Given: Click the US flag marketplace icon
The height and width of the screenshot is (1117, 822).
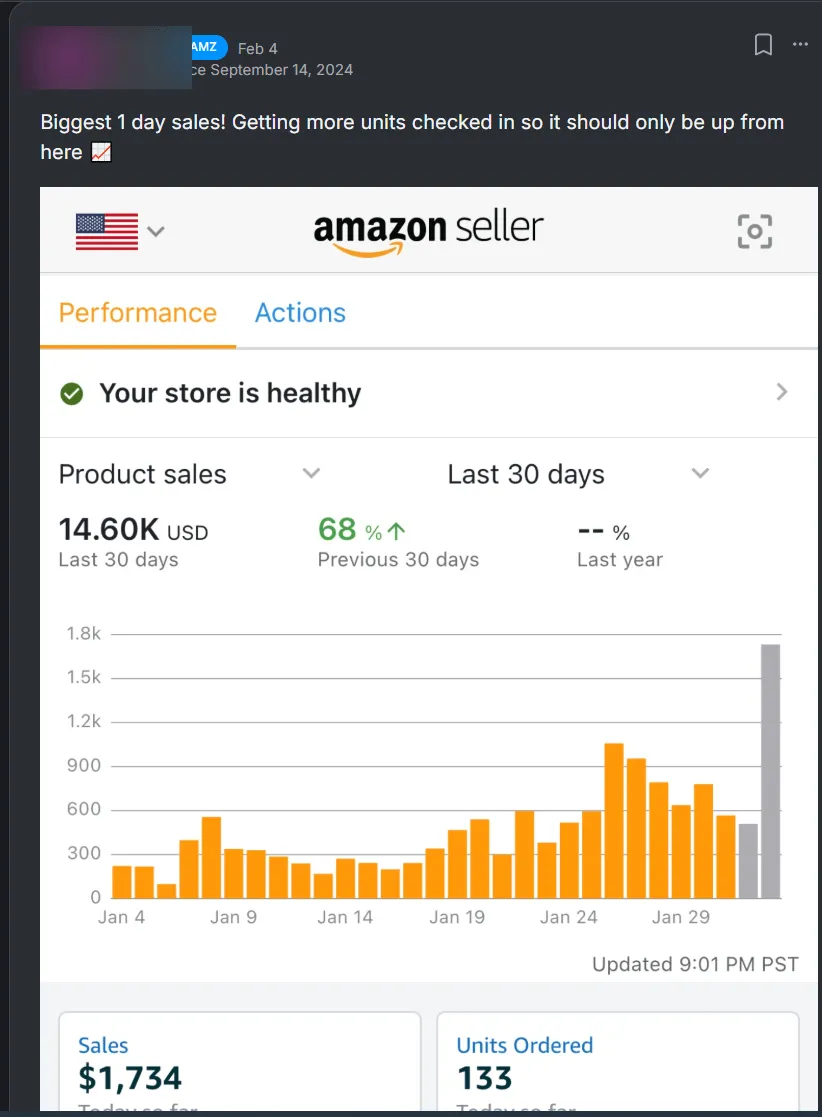Looking at the screenshot, I should pyautogui.click(x=107, y=232).
